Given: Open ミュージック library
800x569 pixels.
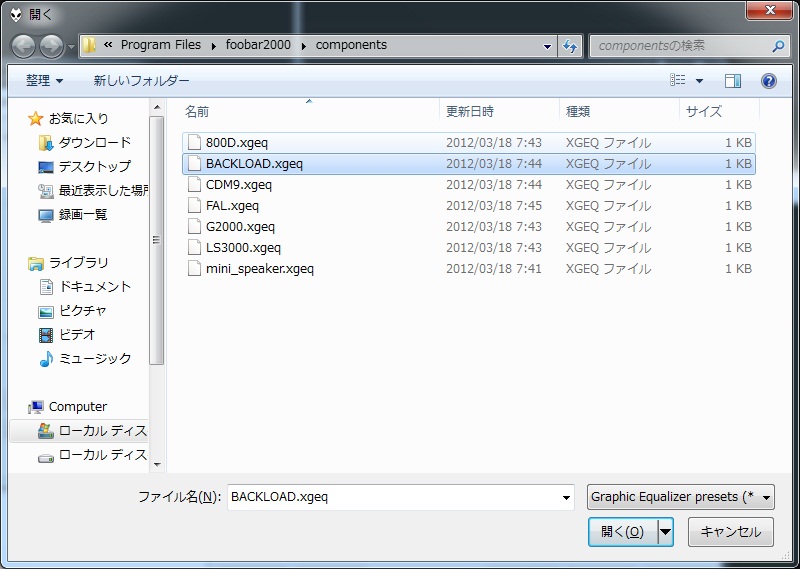Looking at the screenshot, I should 95,359.
